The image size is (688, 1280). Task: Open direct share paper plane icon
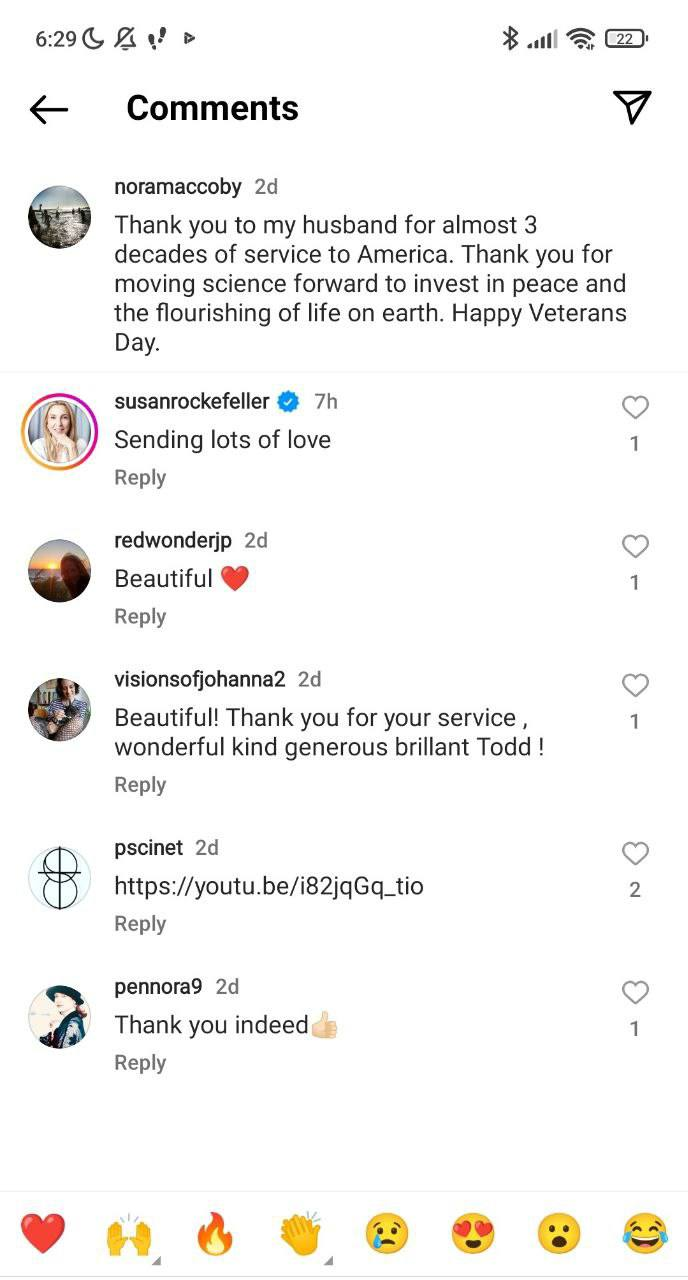click(631, 107)
